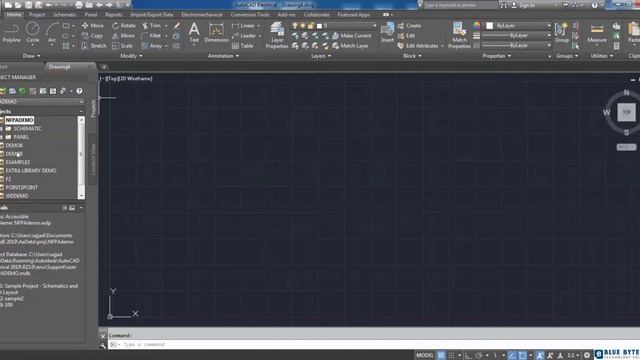Select the Arc drawing tool
Viewport: 640px width, 360px height.
click(x=52, y=33)
